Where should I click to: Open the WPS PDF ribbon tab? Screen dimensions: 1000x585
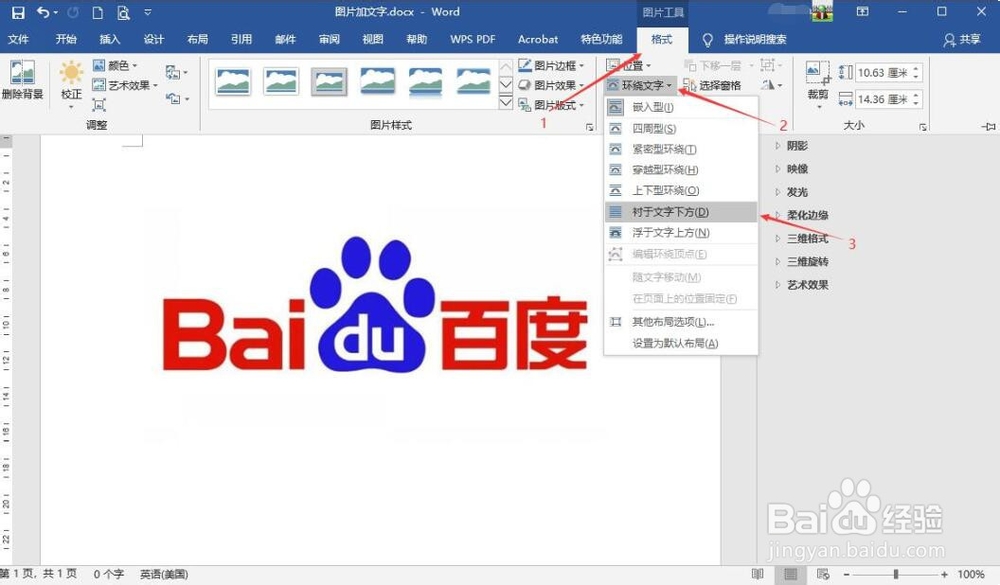pos(473,39)
